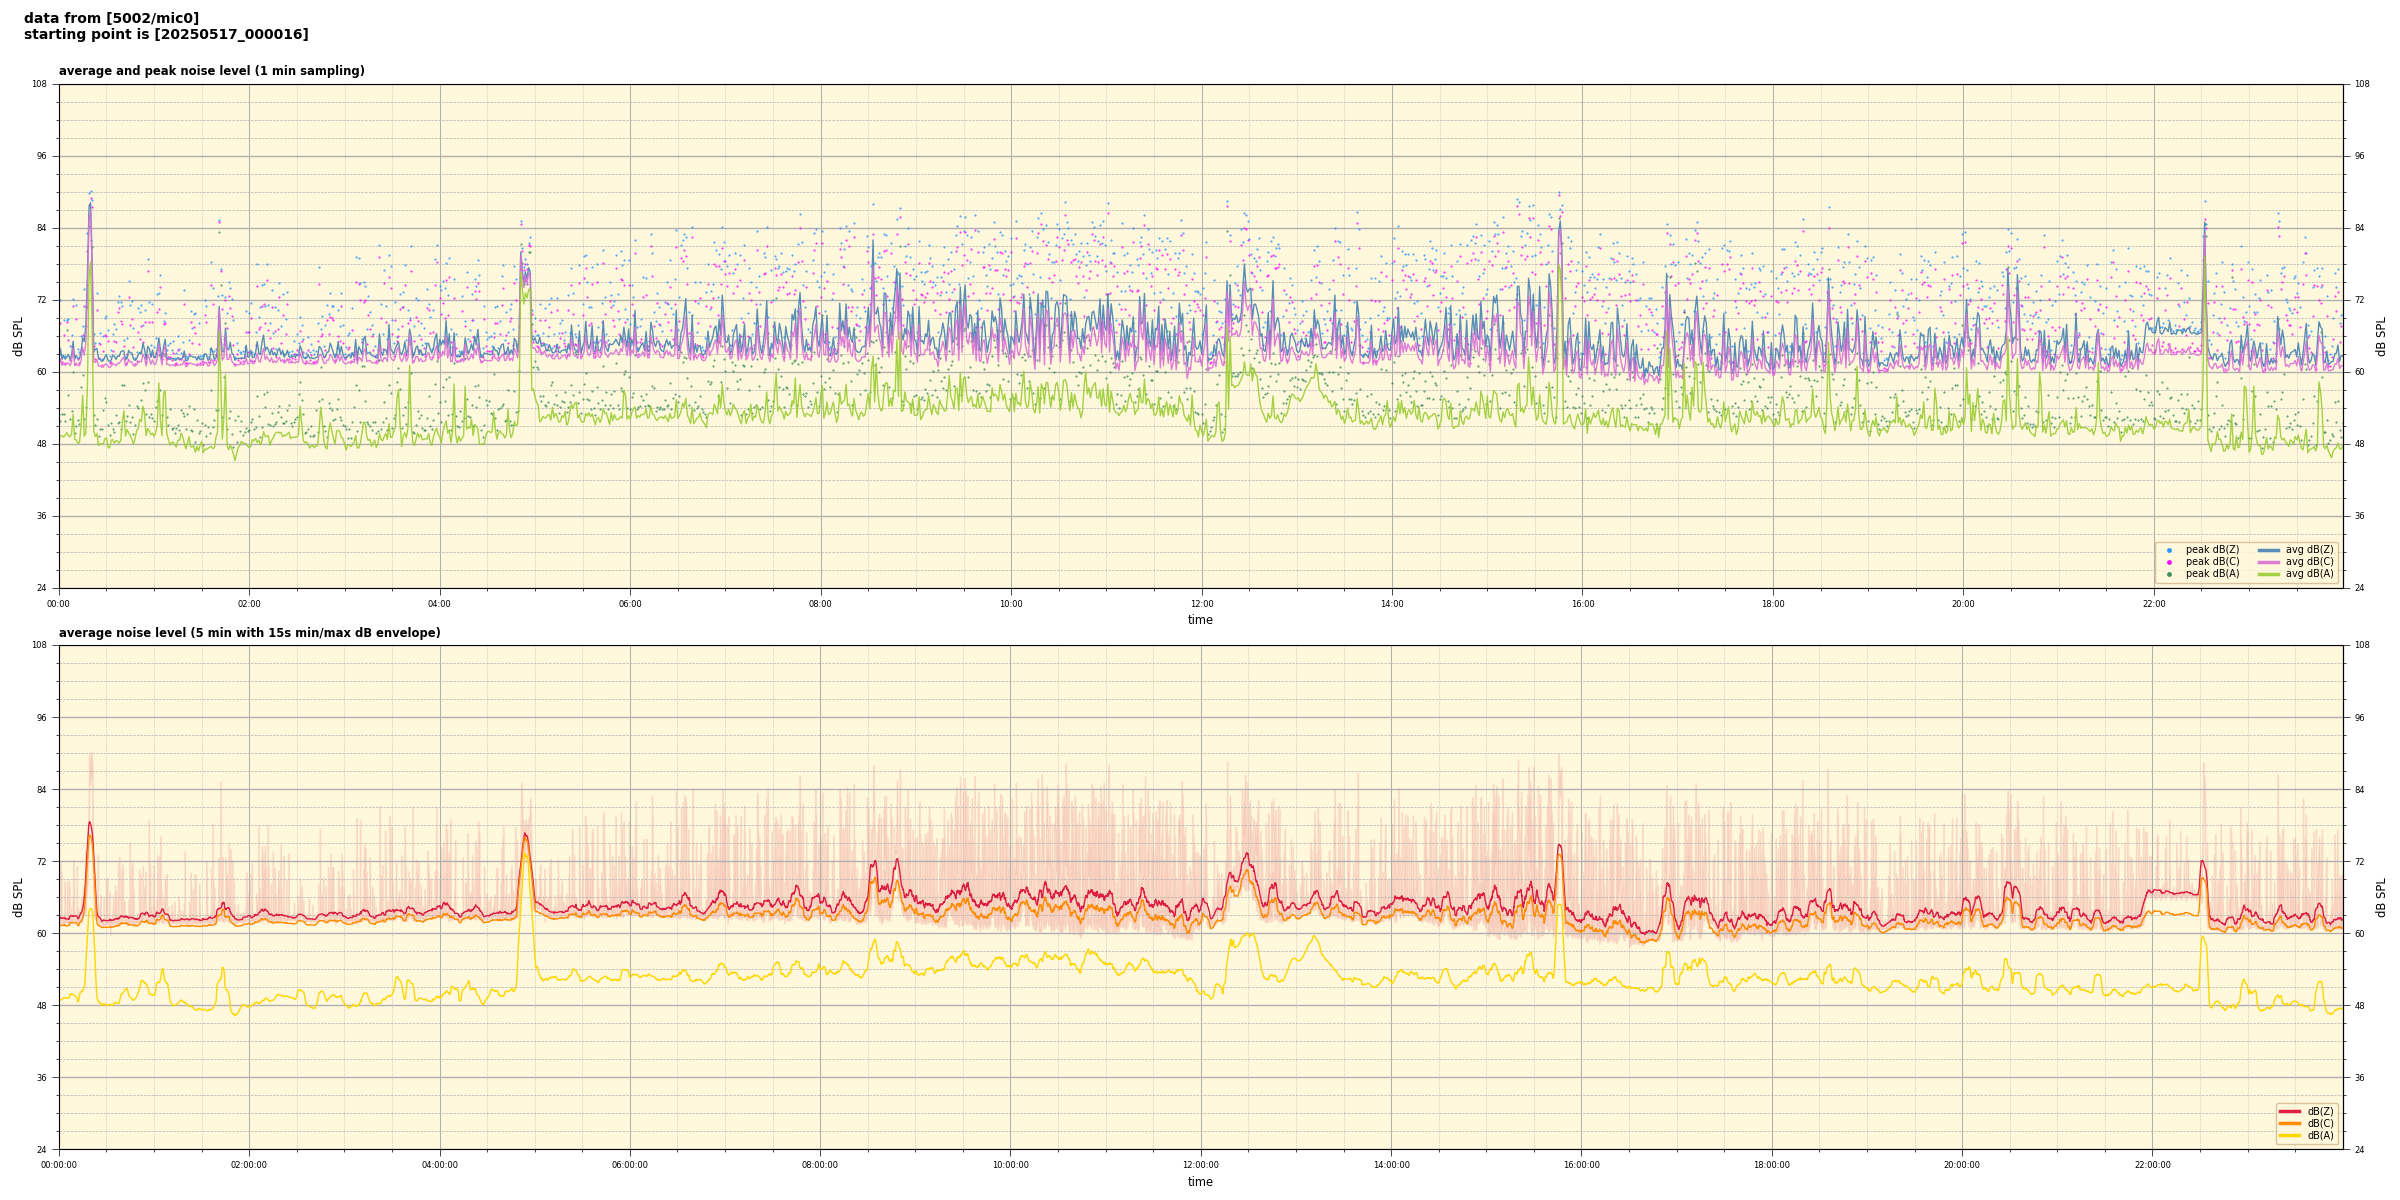Click the blue peak dB(Z) legend dot

(x=2169, y=550)
